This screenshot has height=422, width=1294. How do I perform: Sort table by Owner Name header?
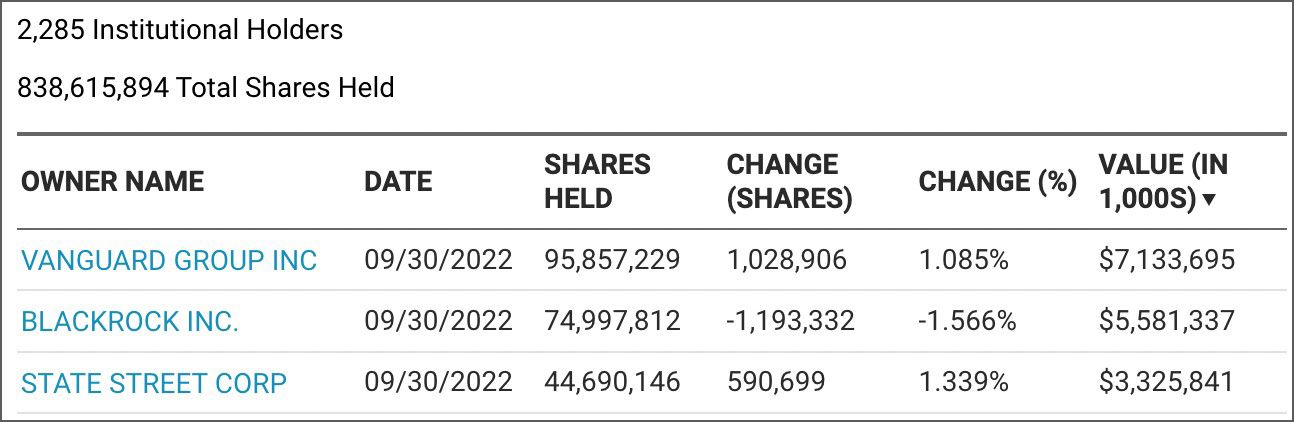click(112, 181)
